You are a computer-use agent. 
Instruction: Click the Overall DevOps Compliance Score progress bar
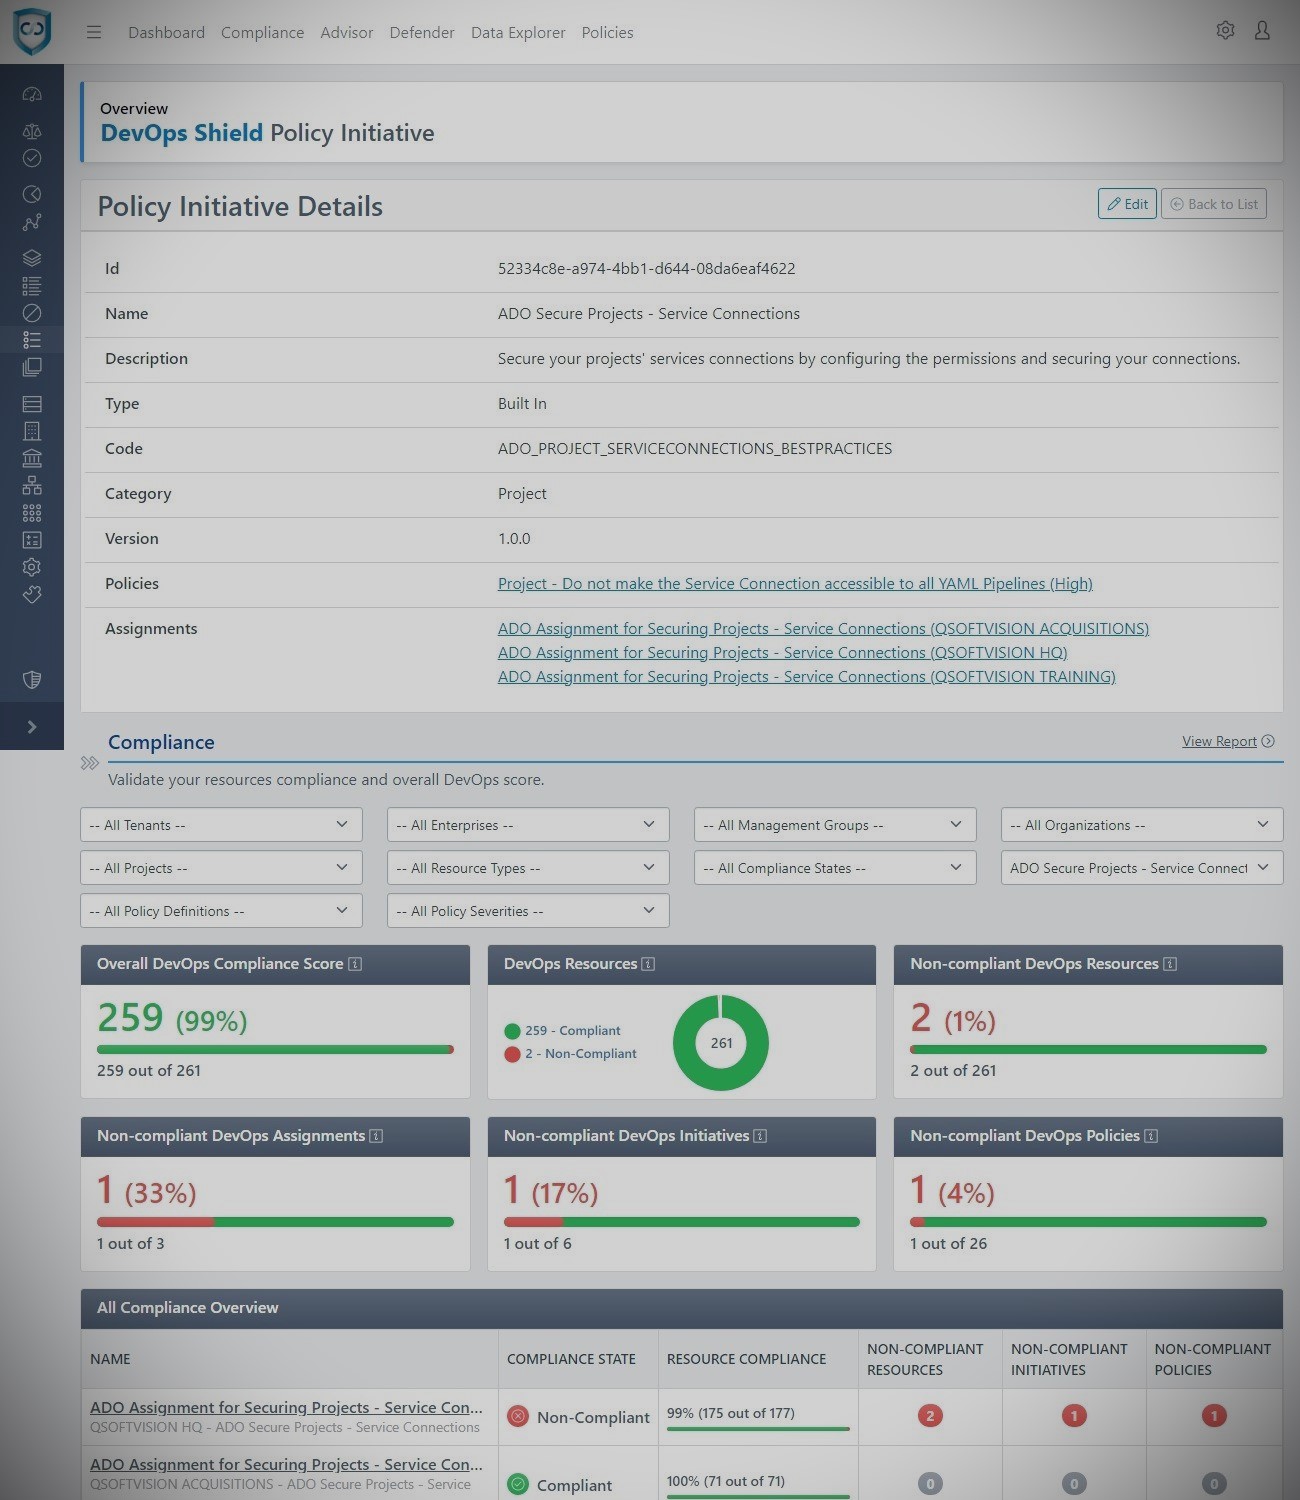pos(275,1049)
